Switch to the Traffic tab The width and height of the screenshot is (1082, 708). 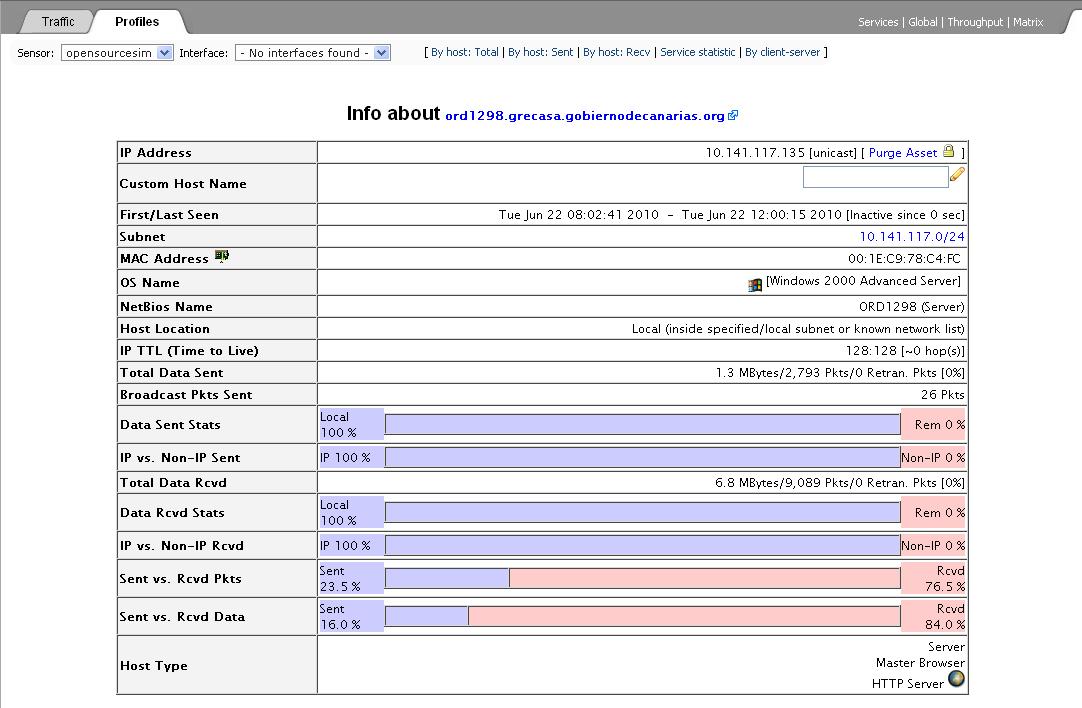[x=58, y=22]
